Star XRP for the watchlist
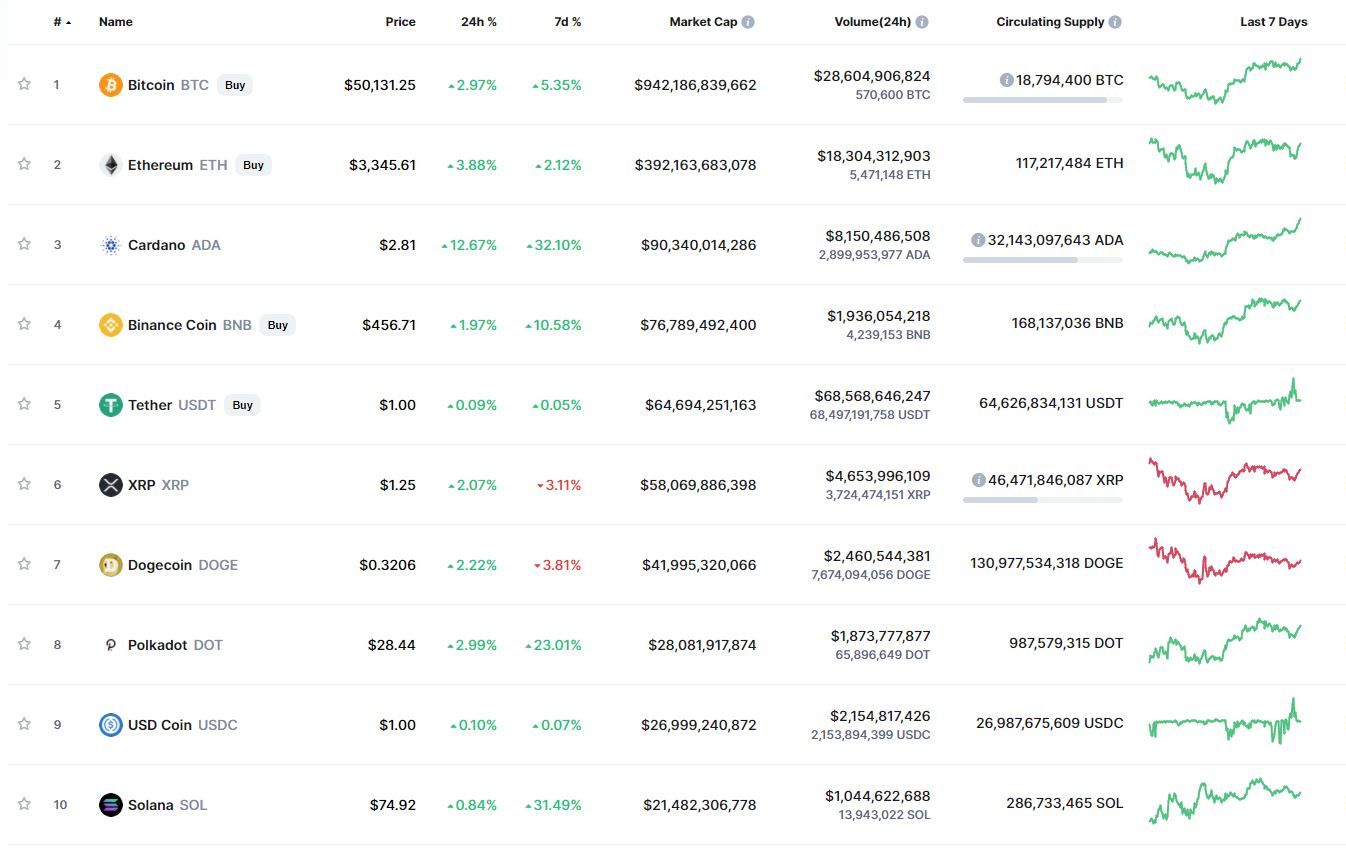1346x850 pixels. click(x=24, y=484)
